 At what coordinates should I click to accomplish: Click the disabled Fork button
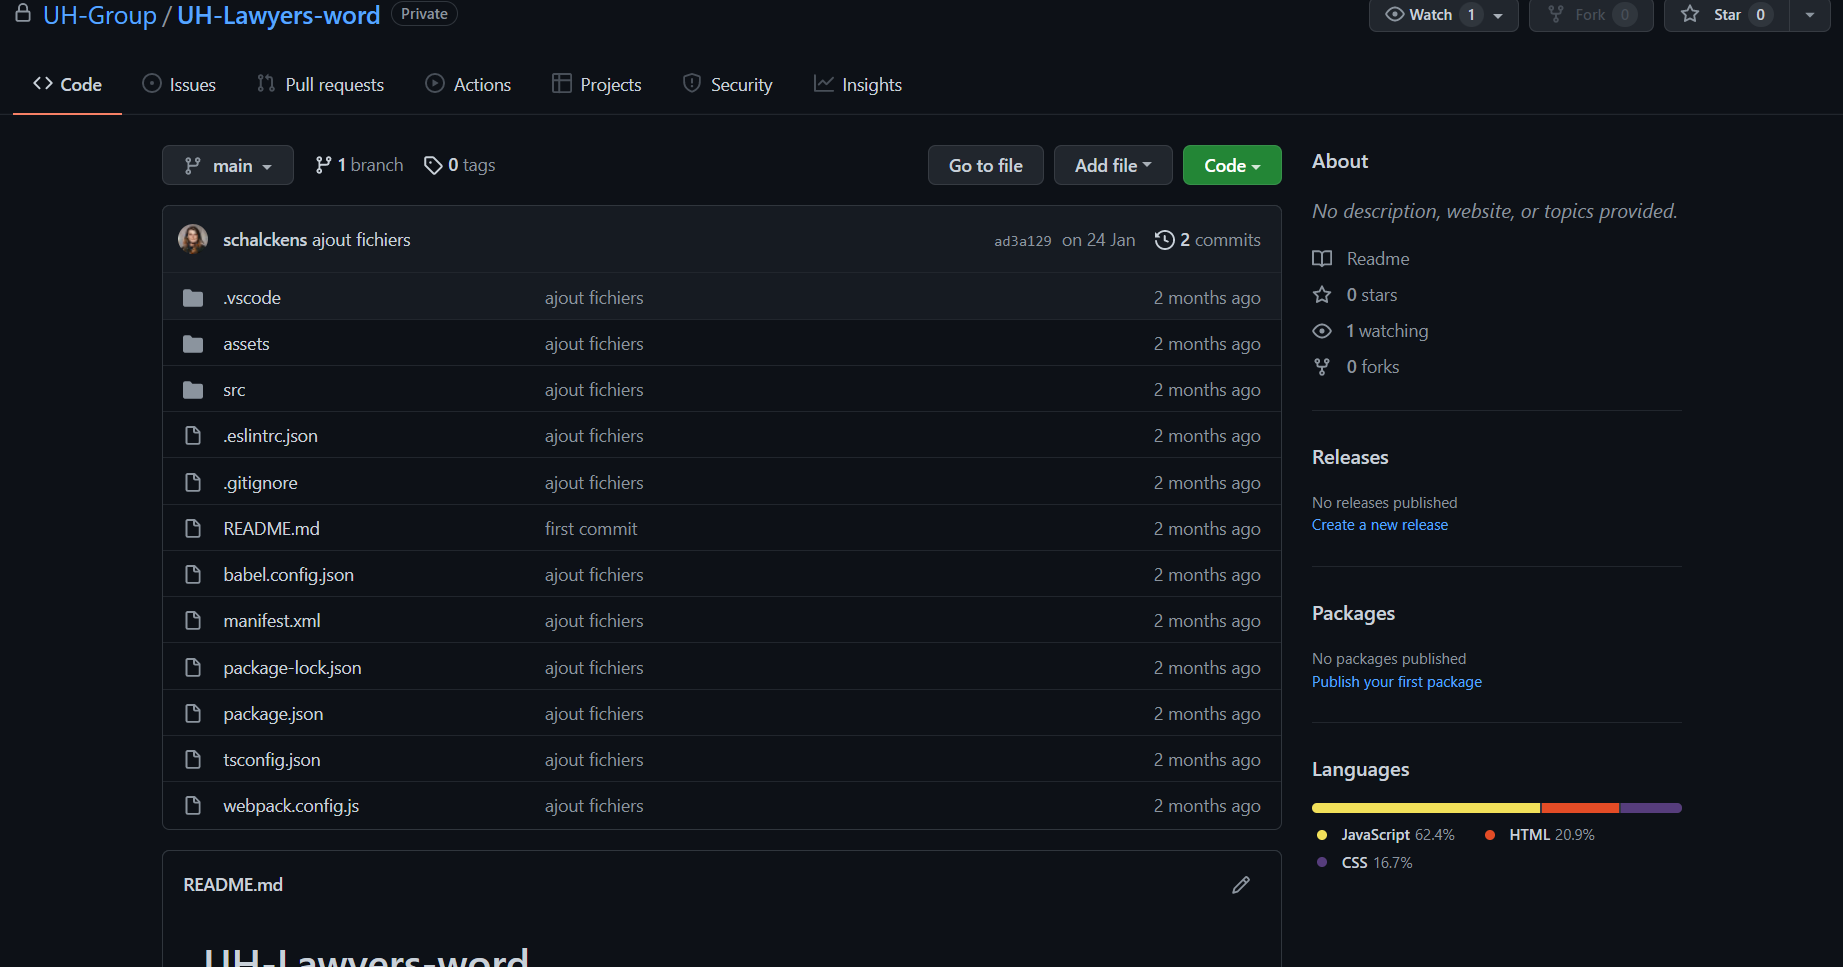(1591, 15)
